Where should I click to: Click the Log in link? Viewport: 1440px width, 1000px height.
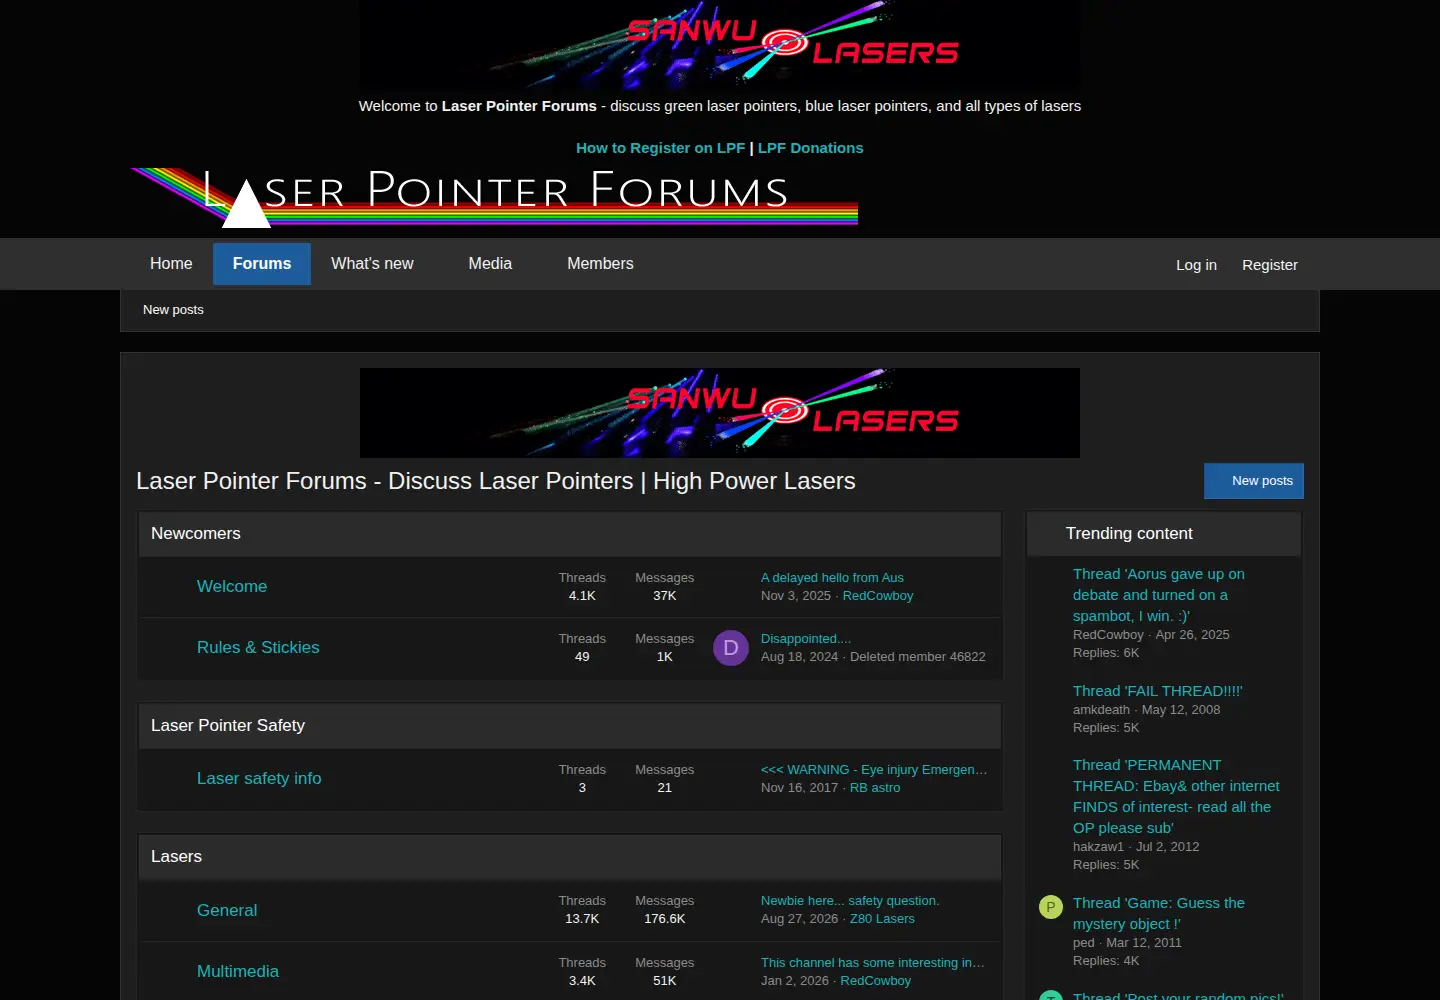pos(1196,265)
